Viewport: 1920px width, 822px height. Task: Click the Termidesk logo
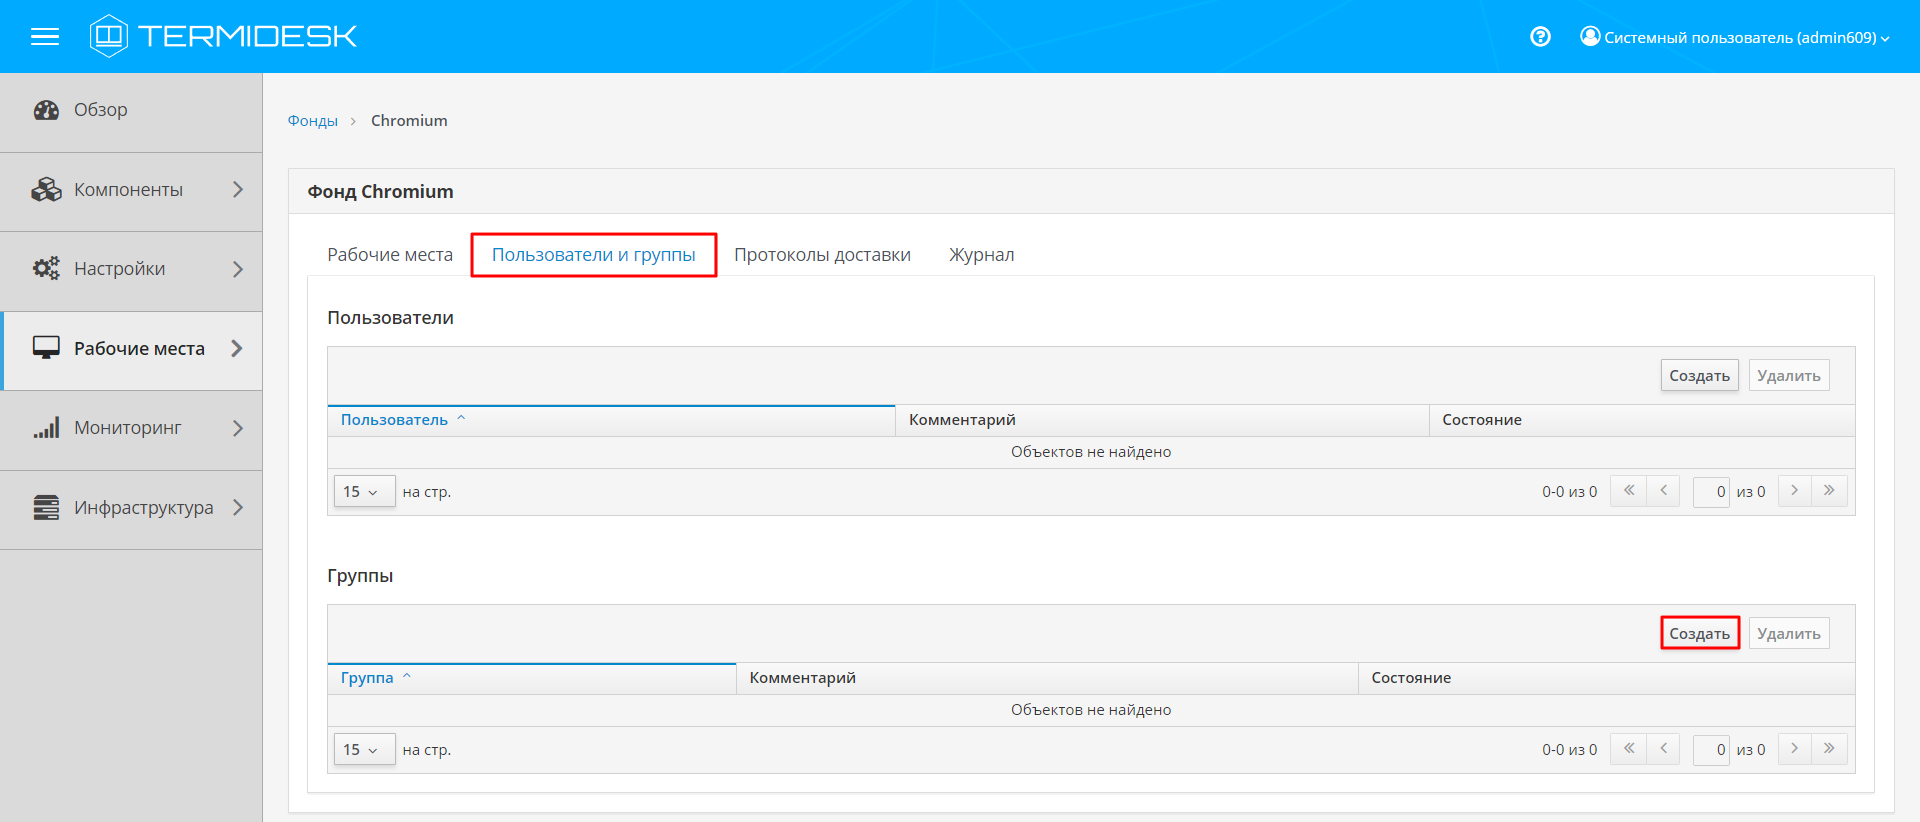pyautogui.click(x=223, y=36)
